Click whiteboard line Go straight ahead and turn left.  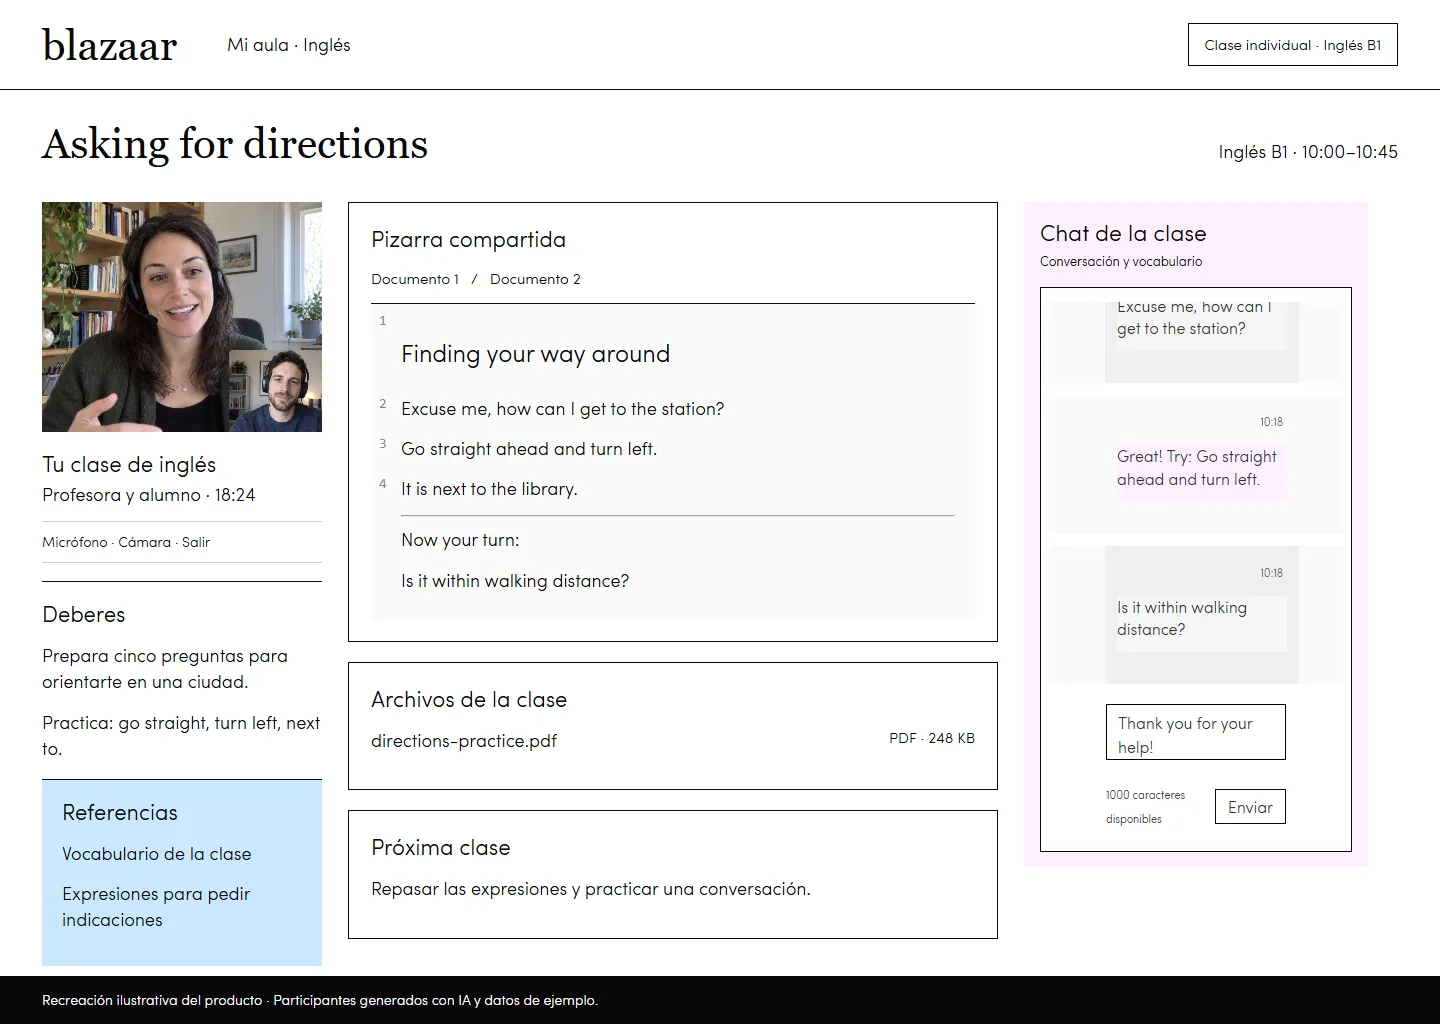coord(529,449)
